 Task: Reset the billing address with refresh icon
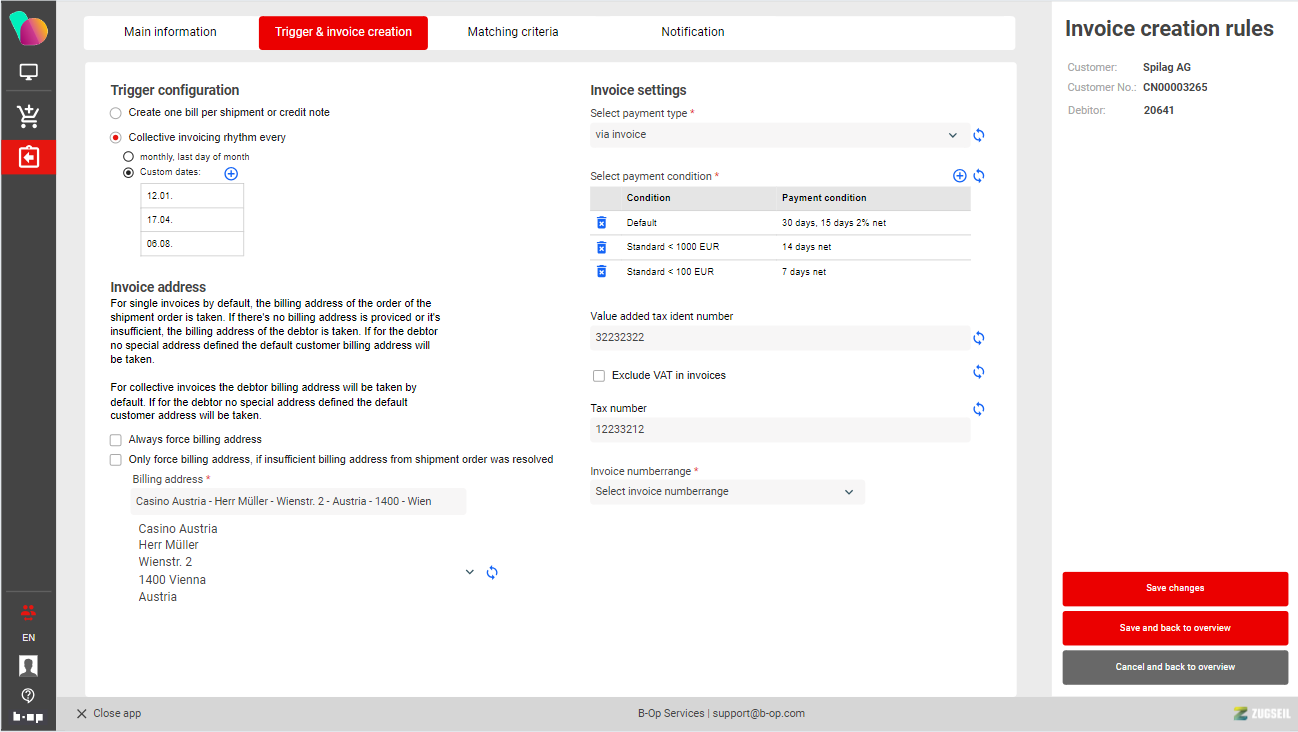pyautogui.click(x=492, y=573)
